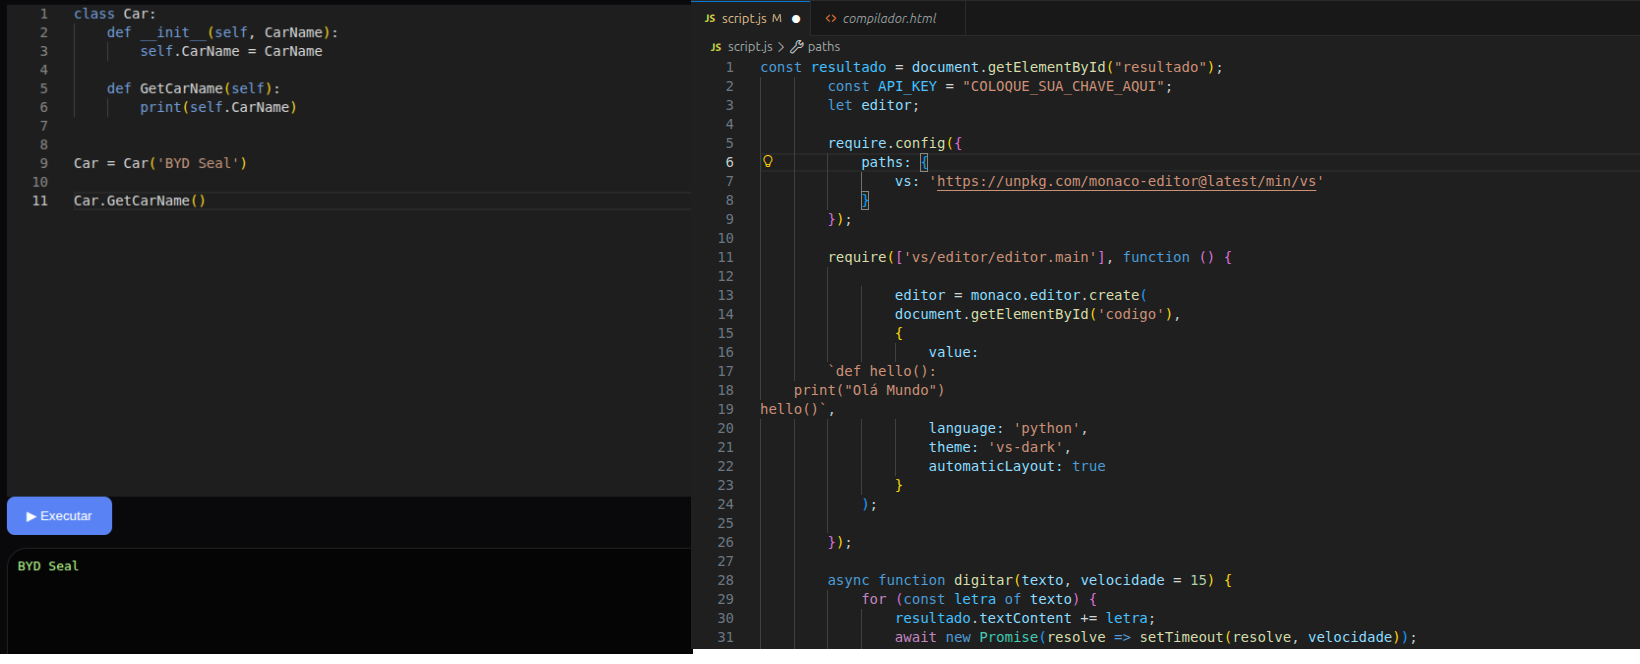The height and width of the screenshot is (664, 1640).
Task: Click line number 6 in script.js gutter
Action: (x=729, y=162)
